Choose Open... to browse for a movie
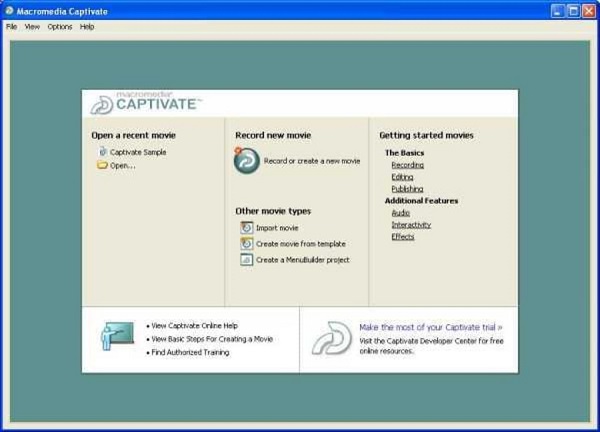Viewport: 600px width, 432px height. (122, 166)
